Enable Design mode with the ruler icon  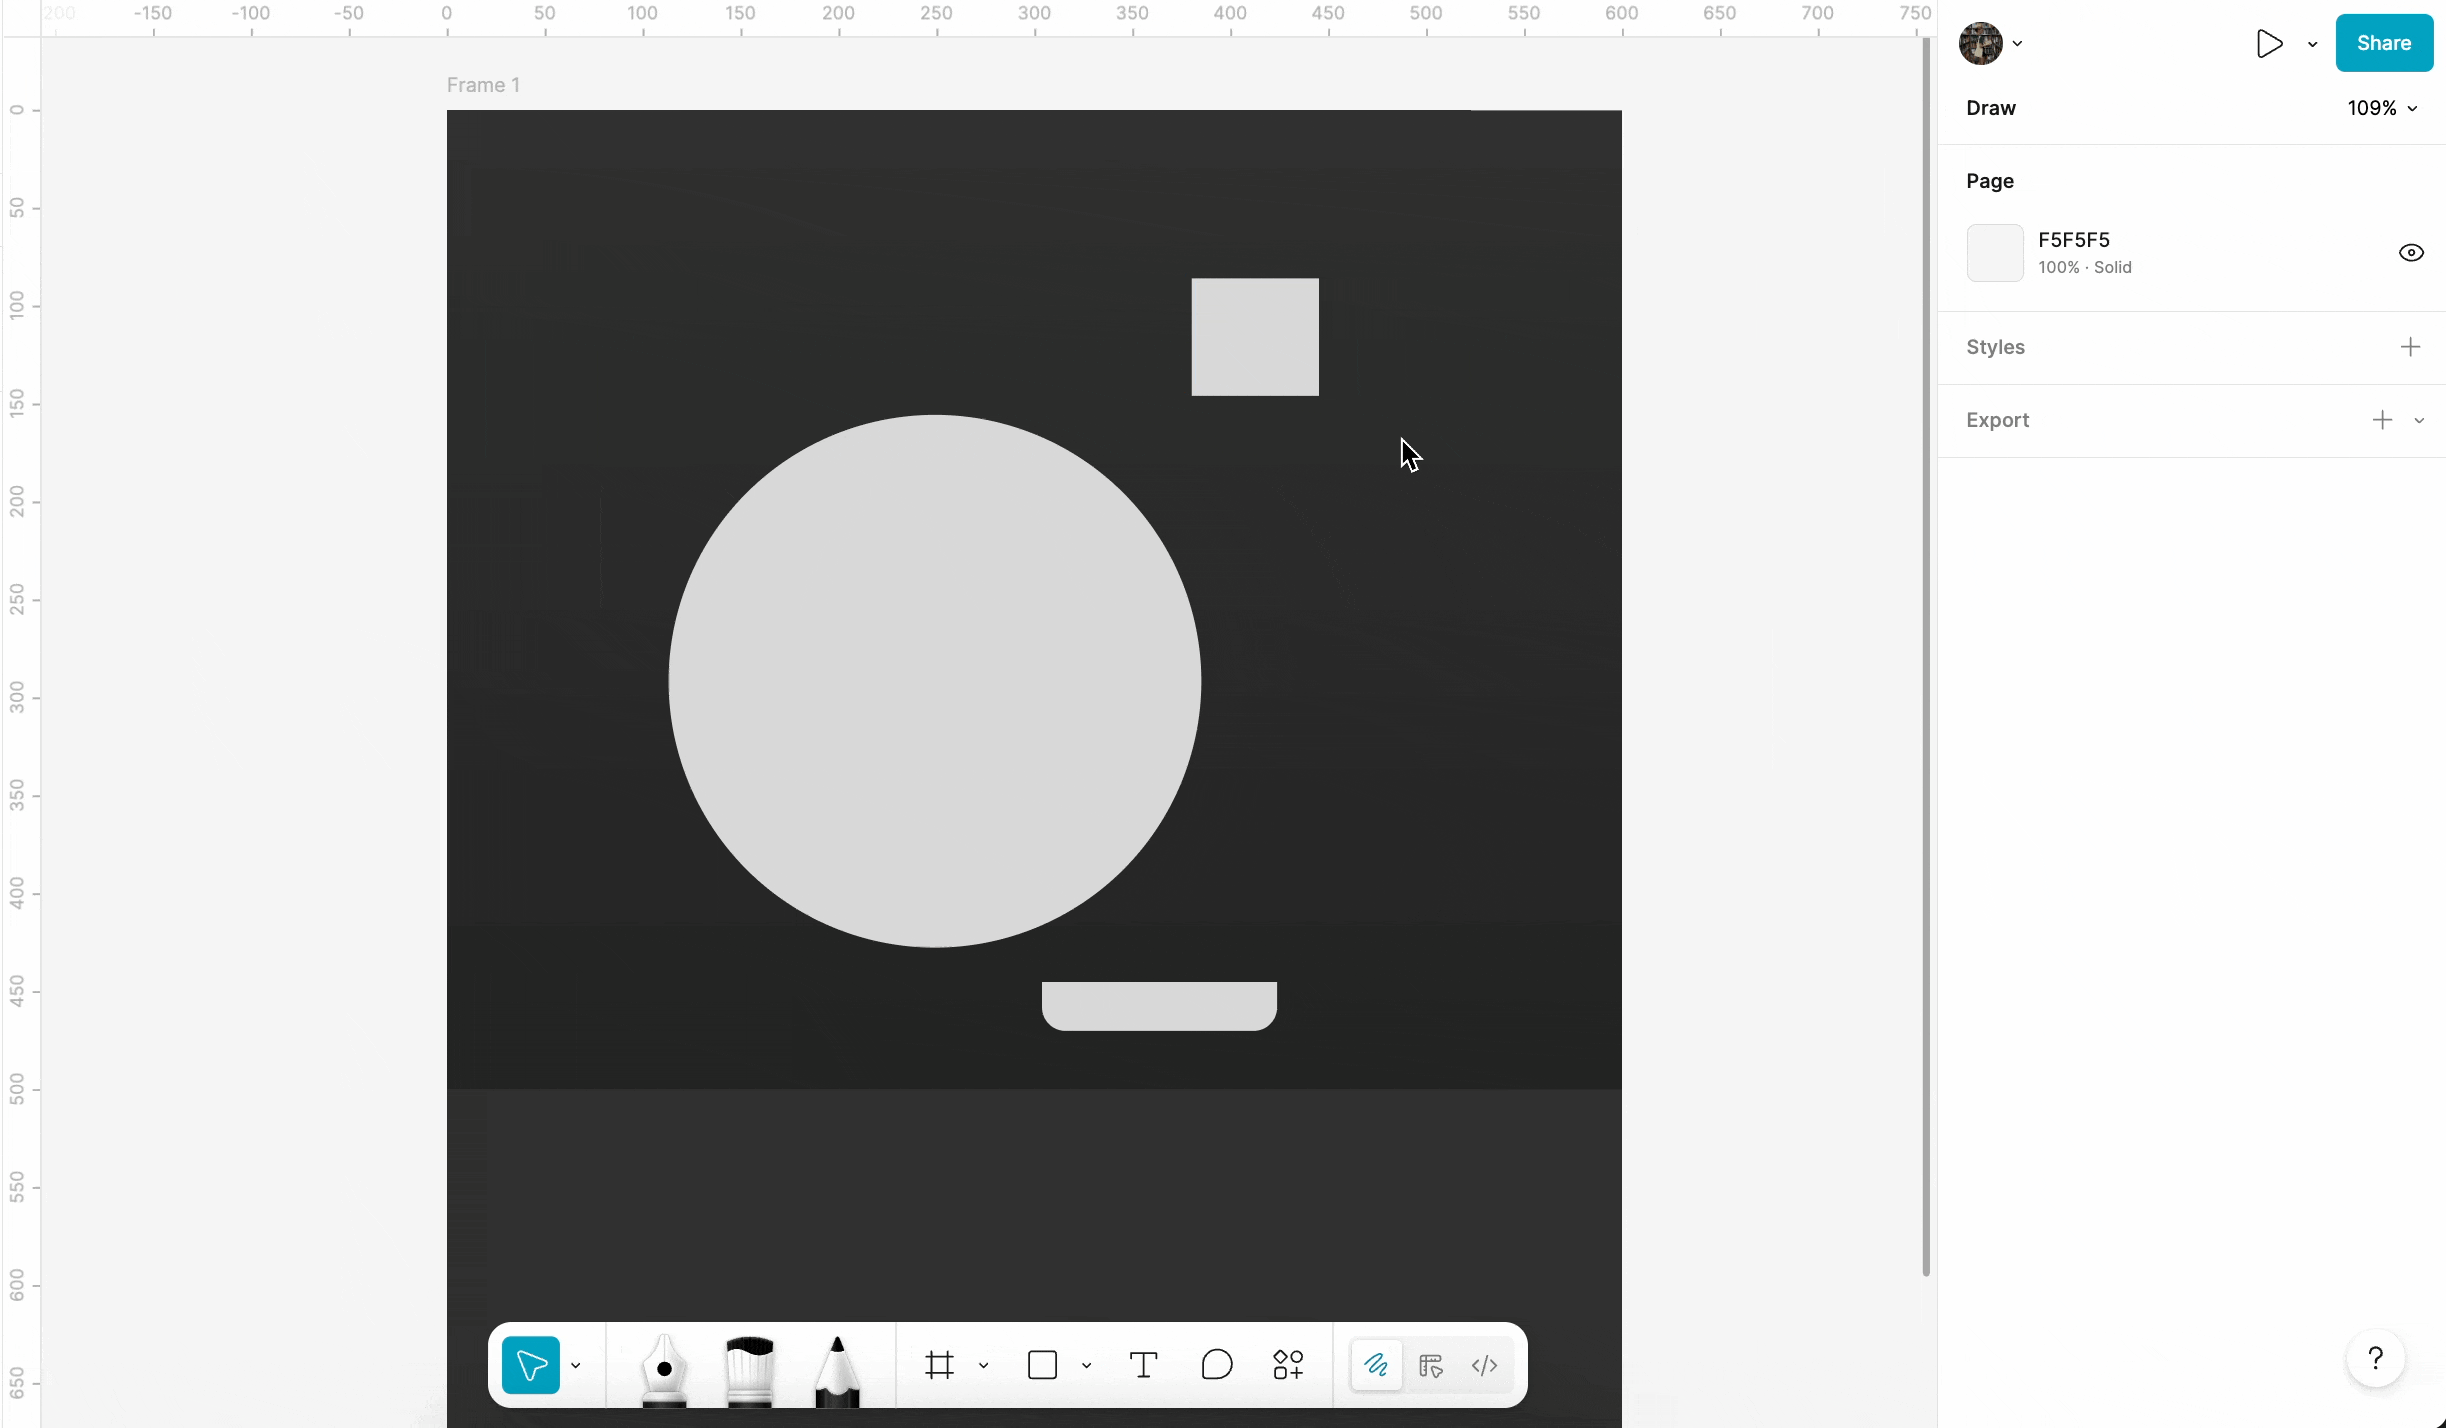(1430, 1366)
